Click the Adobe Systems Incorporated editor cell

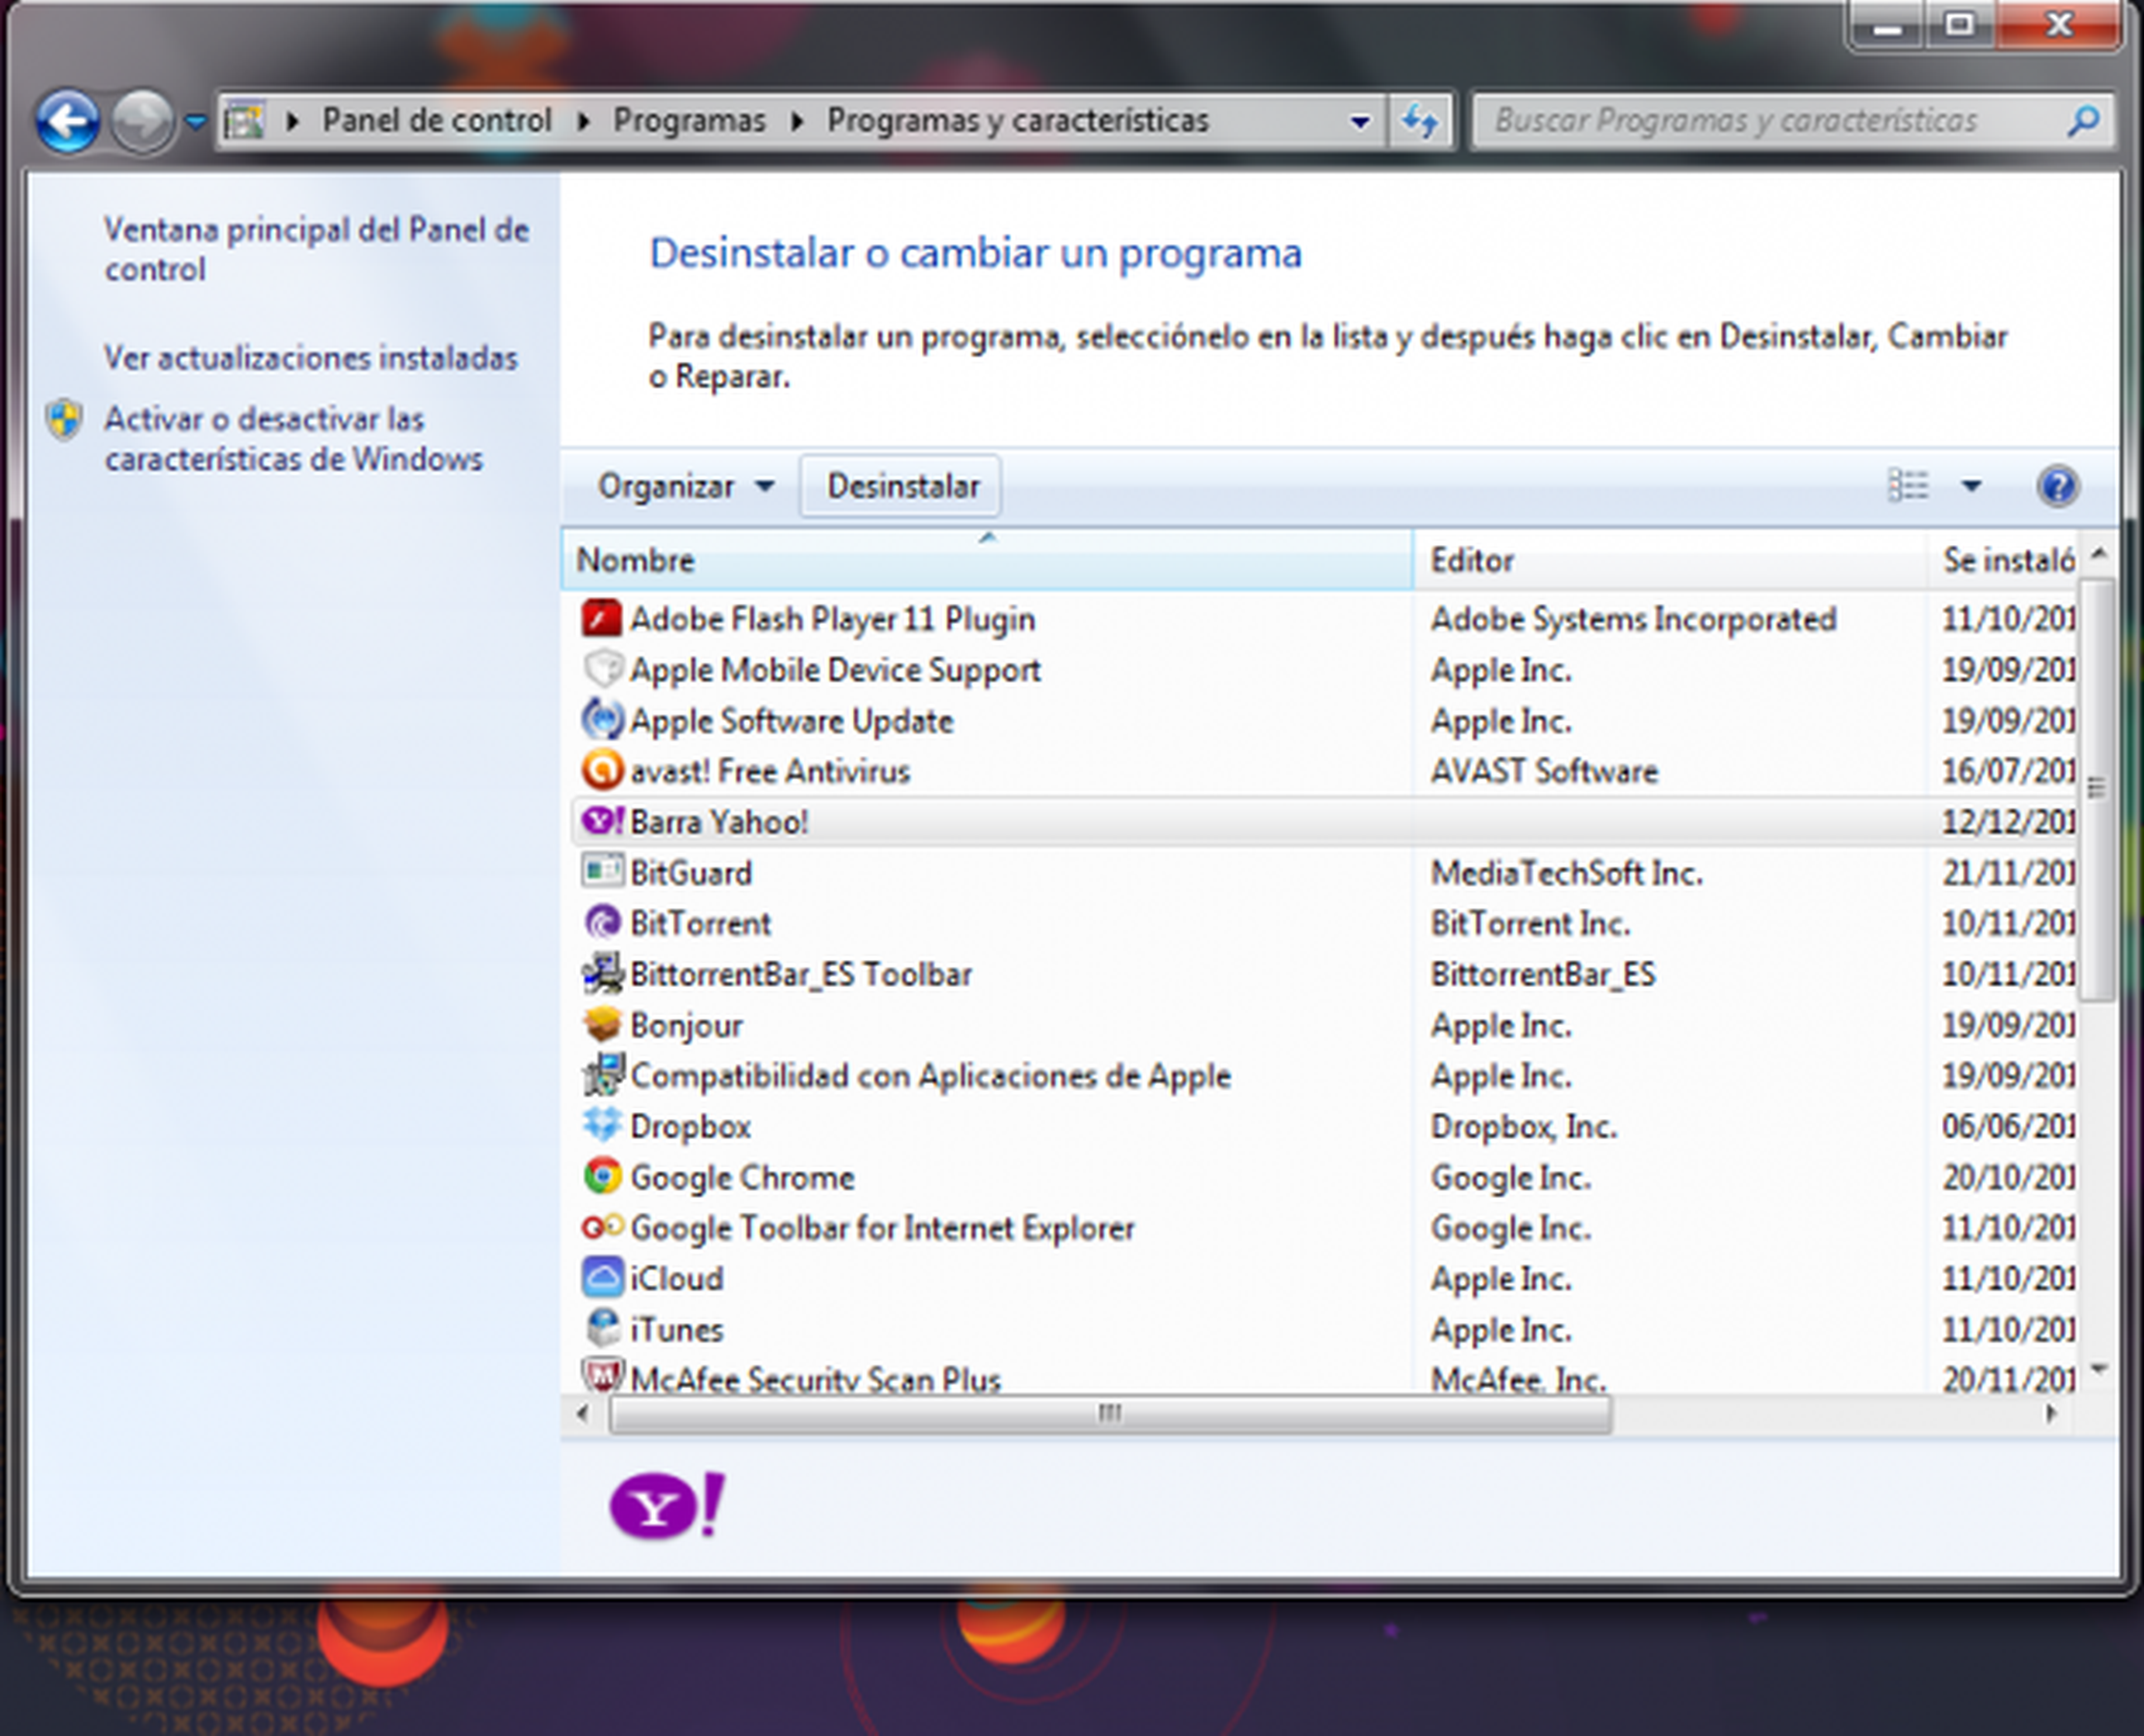[1633, 619]
